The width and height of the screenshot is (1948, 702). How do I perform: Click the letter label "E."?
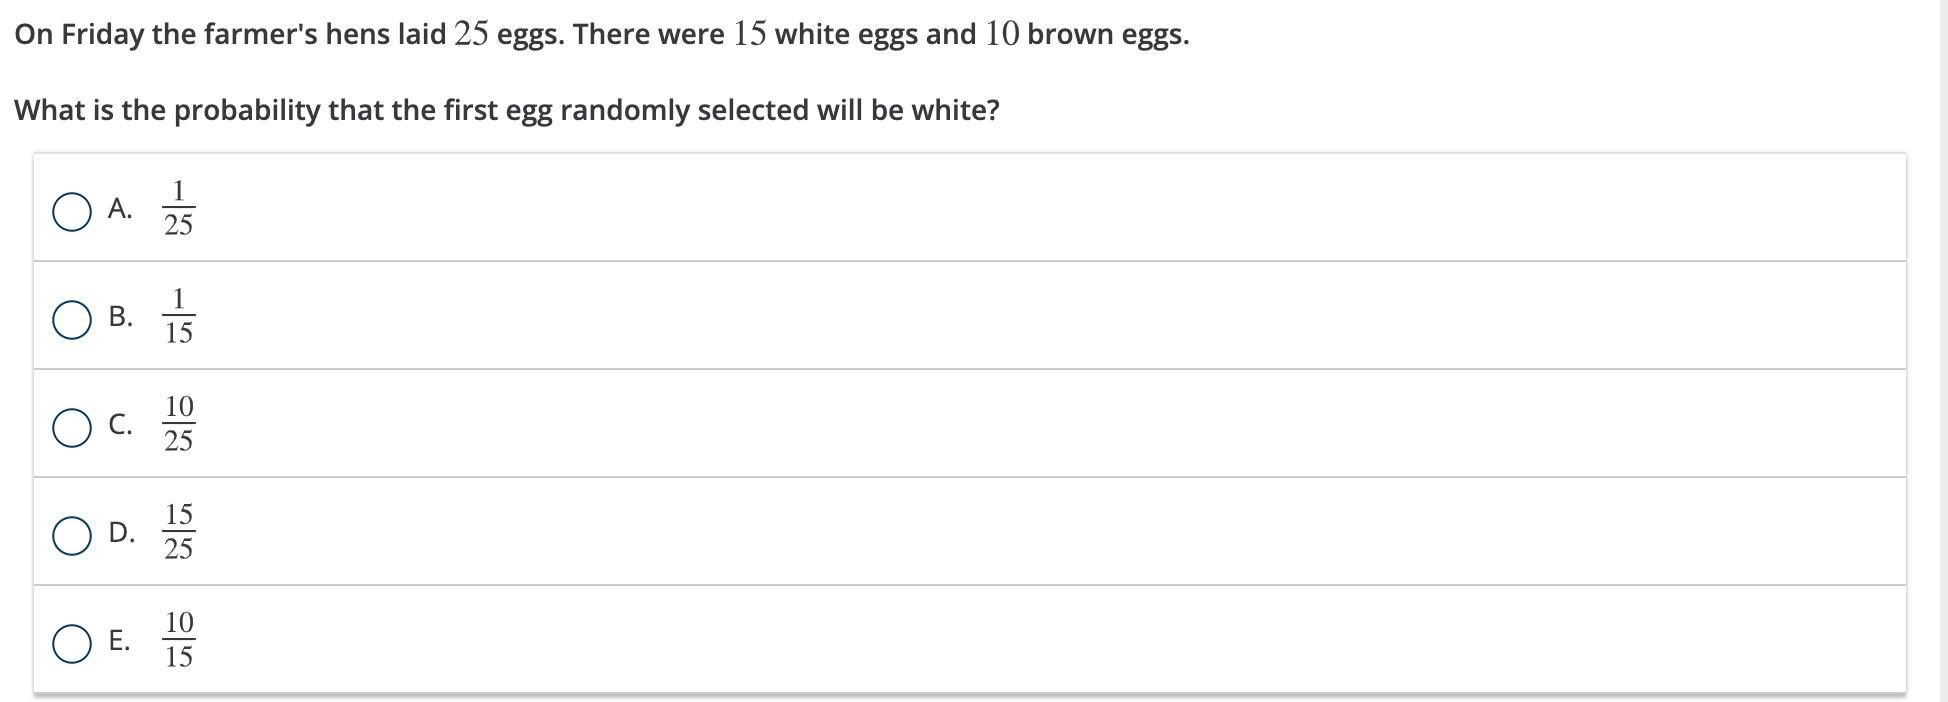(119, 641)
